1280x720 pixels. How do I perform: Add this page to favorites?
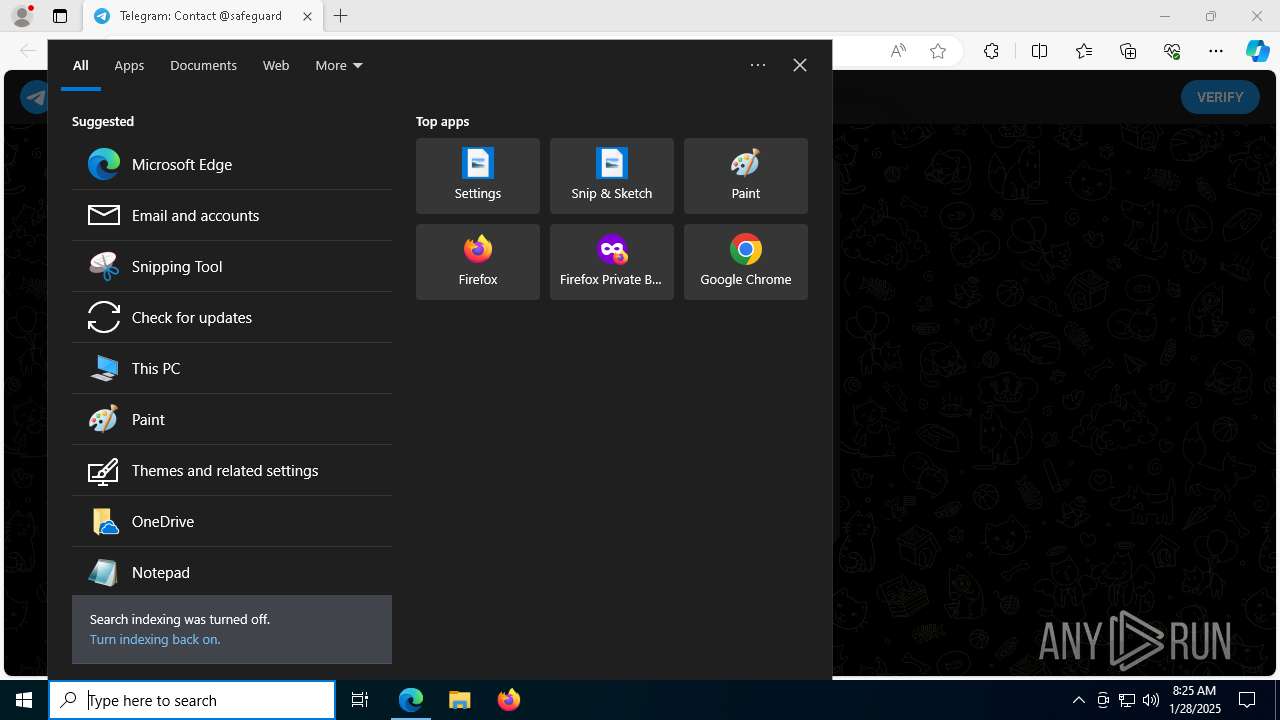[938, 51]
